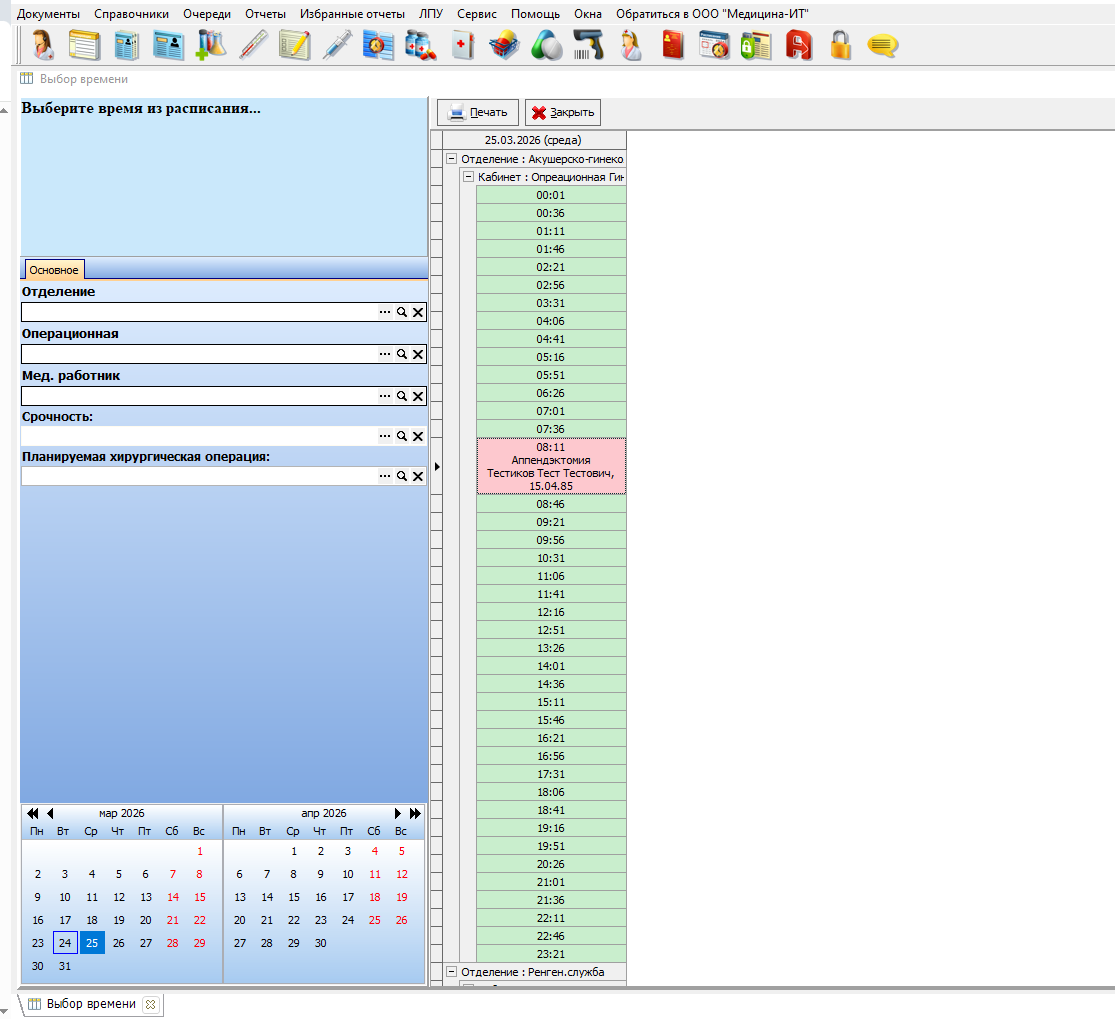Open the Отчеты menu
1115x1019 pixels.
tap(265, 14)
